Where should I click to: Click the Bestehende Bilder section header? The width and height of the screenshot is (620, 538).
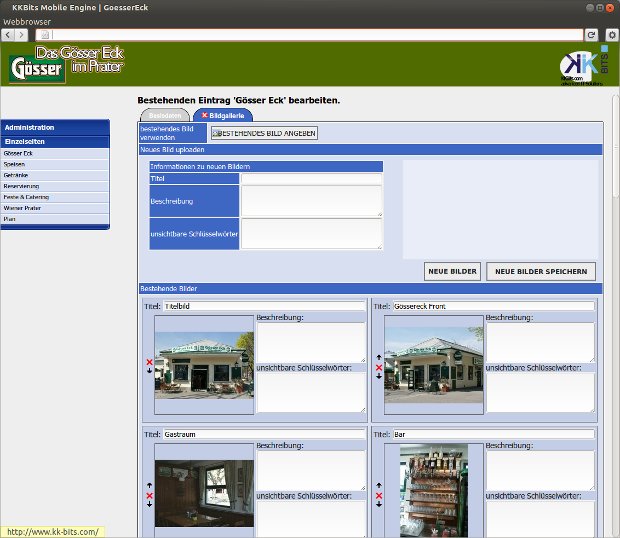pyautogui.click(x=370, y=289)
